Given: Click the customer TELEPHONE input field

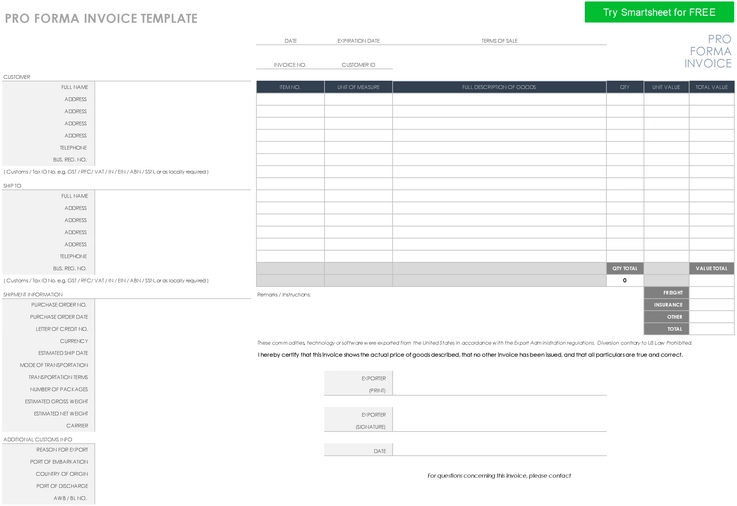Looking at the screenshot, I should 173,148.
